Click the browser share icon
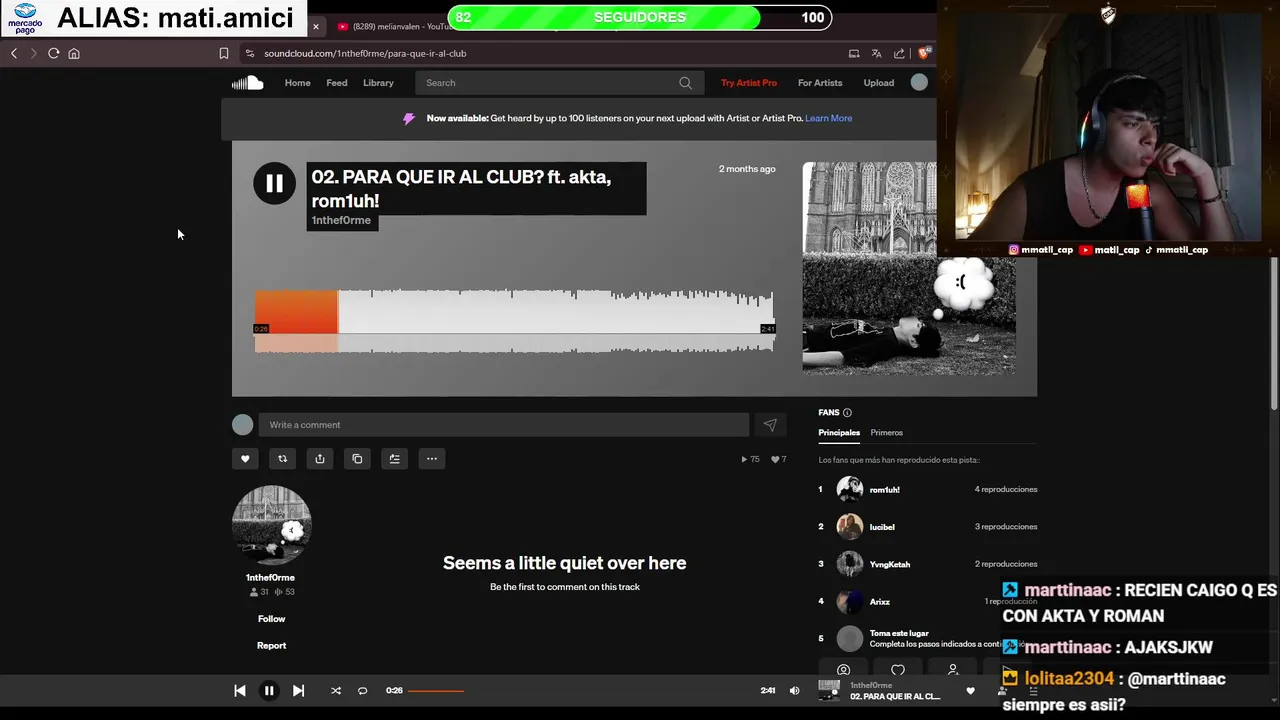The width and height of the screenshot is (1280, 720). pyautogui.click(x=899, y=53)
